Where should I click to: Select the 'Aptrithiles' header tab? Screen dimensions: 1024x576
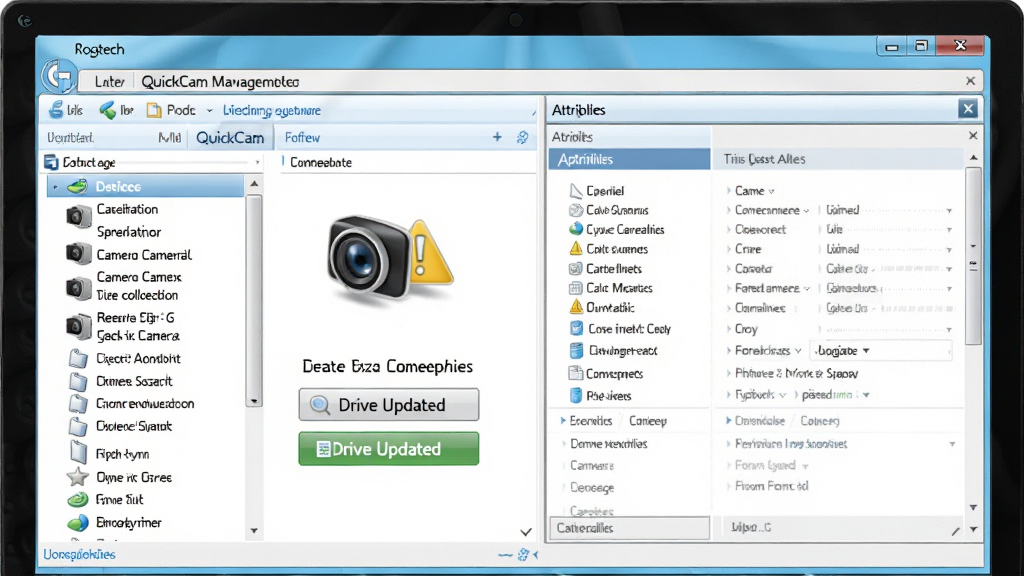click(x=629, y=159)
